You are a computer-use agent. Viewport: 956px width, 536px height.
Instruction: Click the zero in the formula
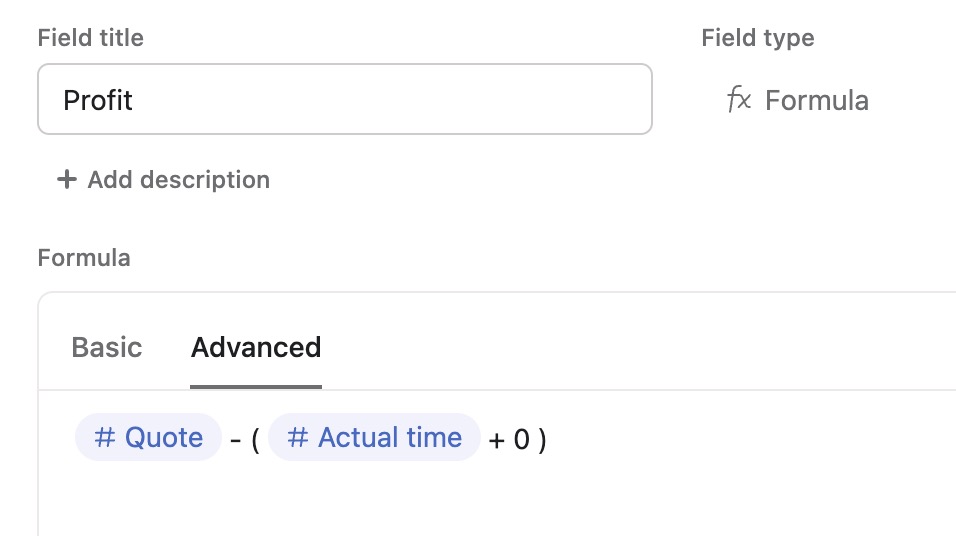pyautogui.click(x=521, y=440)
